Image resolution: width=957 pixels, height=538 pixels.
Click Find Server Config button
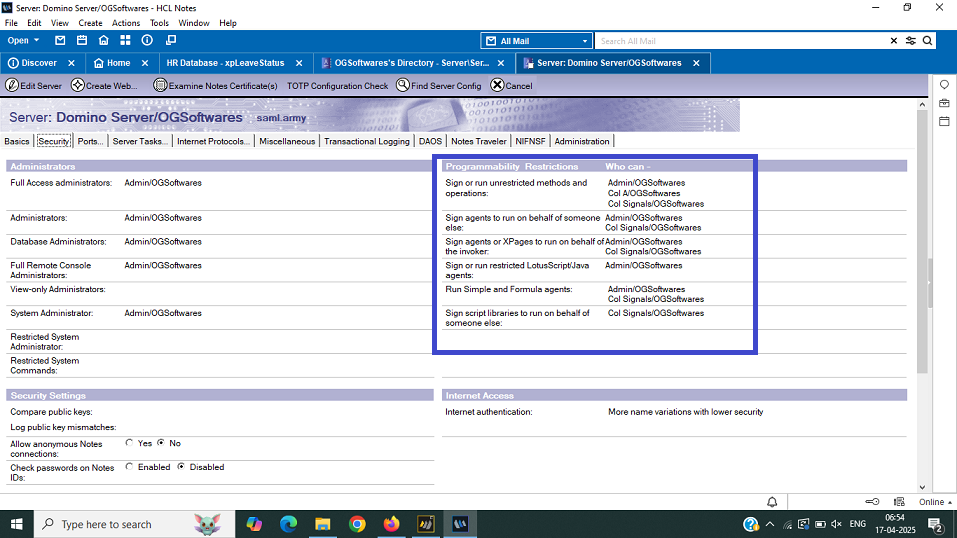pyautogui.click(x=439, y=85)
